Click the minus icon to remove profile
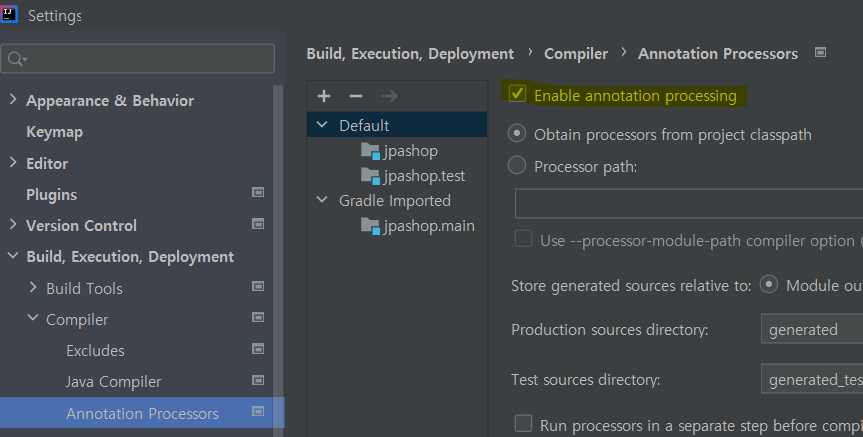 pyautogui.click(x=356, y=96)
